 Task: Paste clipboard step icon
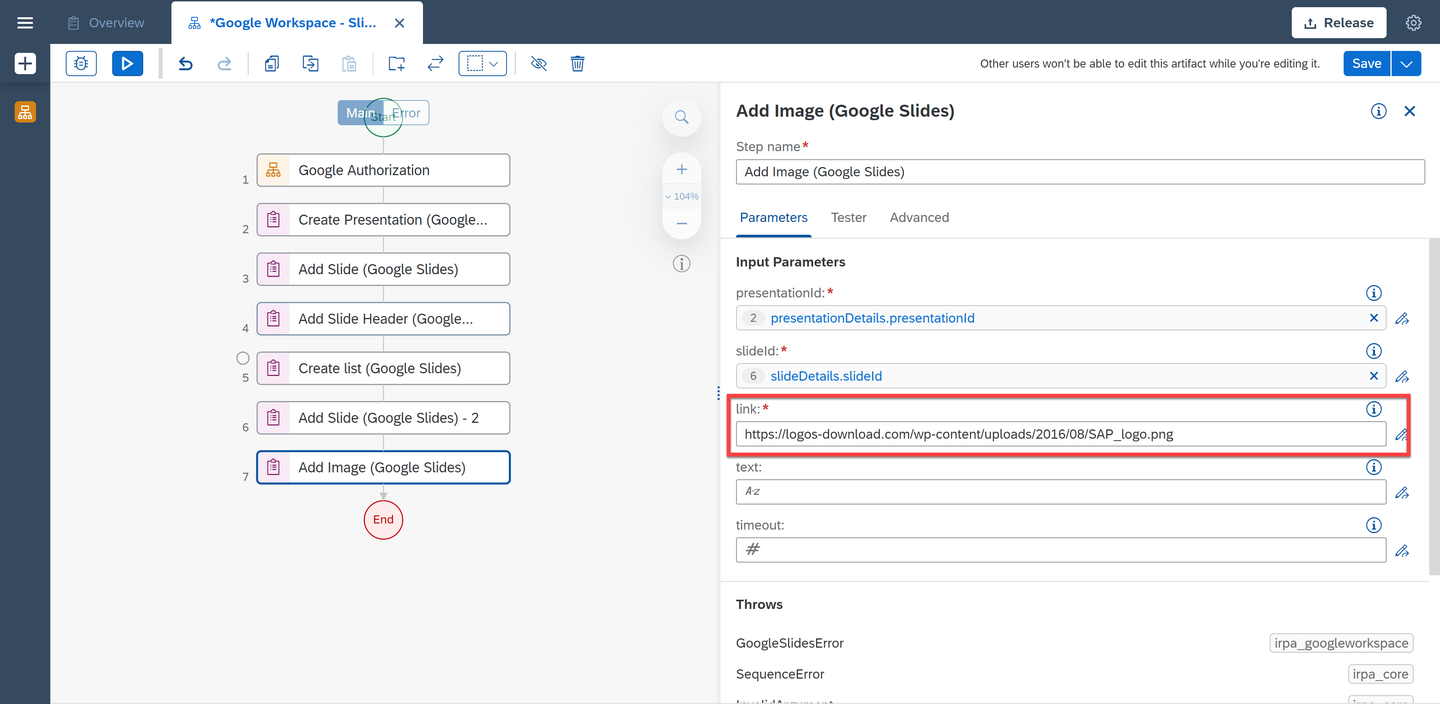coord(349,64)
